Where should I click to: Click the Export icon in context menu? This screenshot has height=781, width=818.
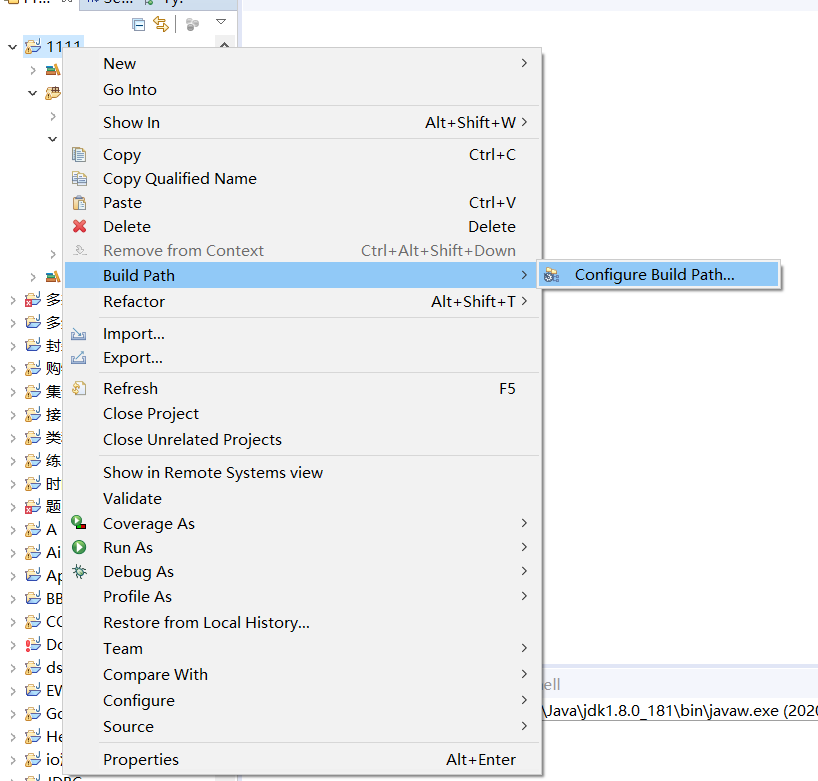(79, 358)
